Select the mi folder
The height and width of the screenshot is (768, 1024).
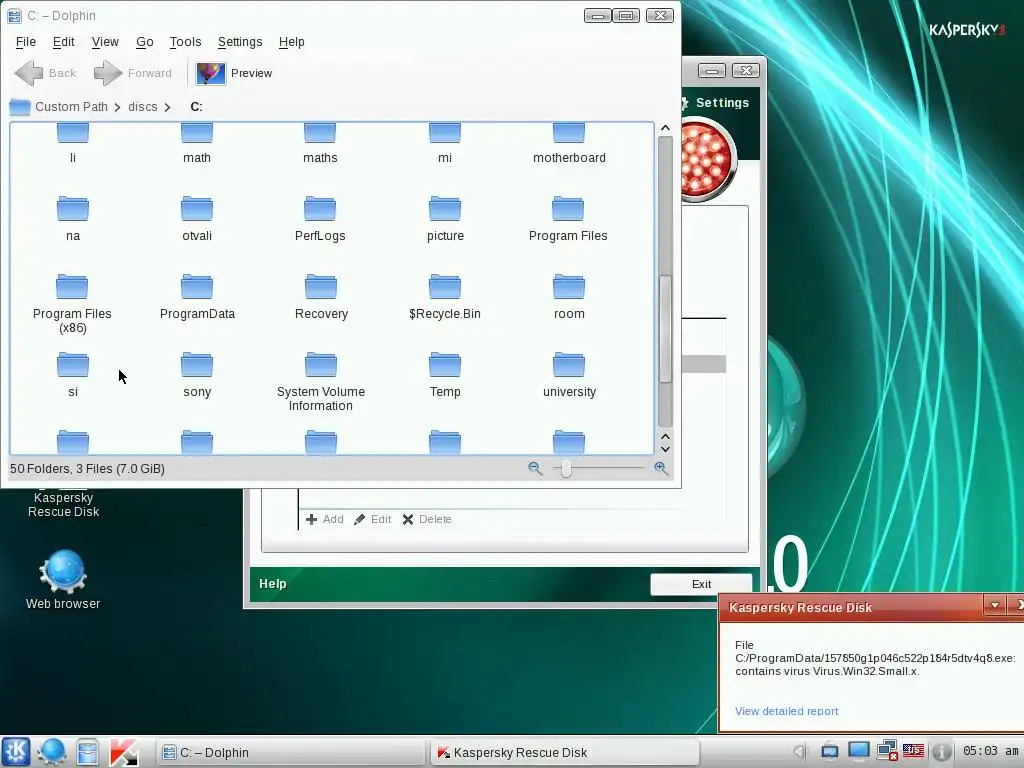pyautogui.click(x=445, y=144)
